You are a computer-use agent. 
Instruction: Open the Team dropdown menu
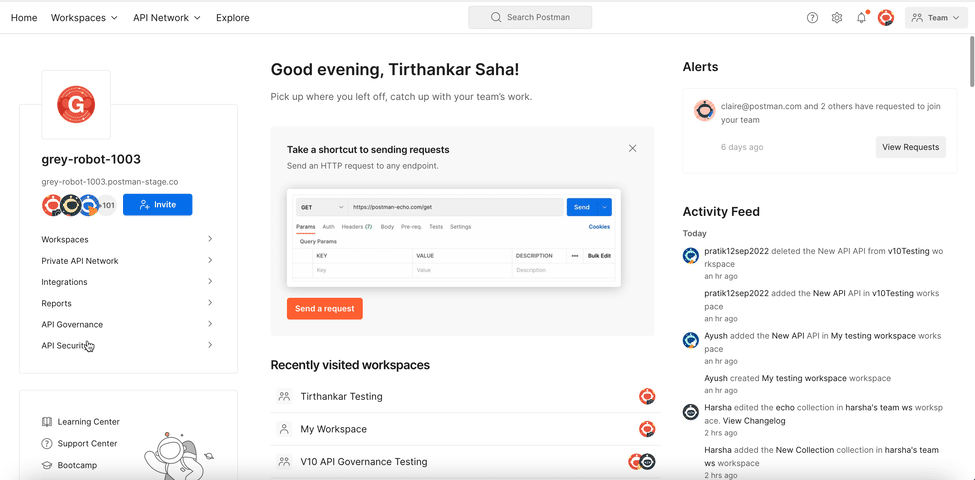click(x=936, y=18)
